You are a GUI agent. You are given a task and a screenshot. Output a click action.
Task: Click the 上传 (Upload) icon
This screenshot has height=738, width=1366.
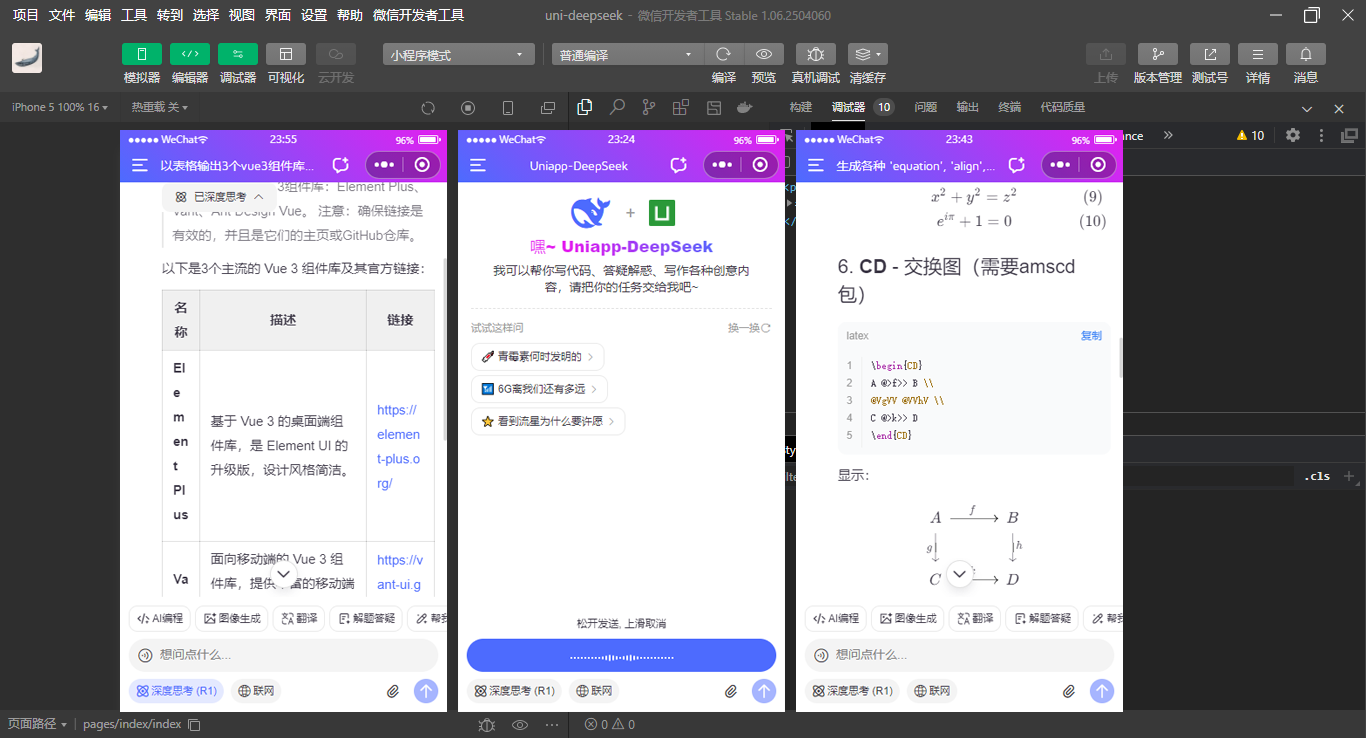click(x=1106, y=54)
